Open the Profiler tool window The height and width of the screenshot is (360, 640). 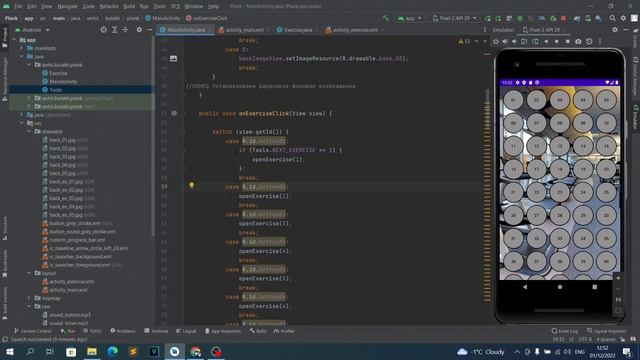(x=284, y=331)
